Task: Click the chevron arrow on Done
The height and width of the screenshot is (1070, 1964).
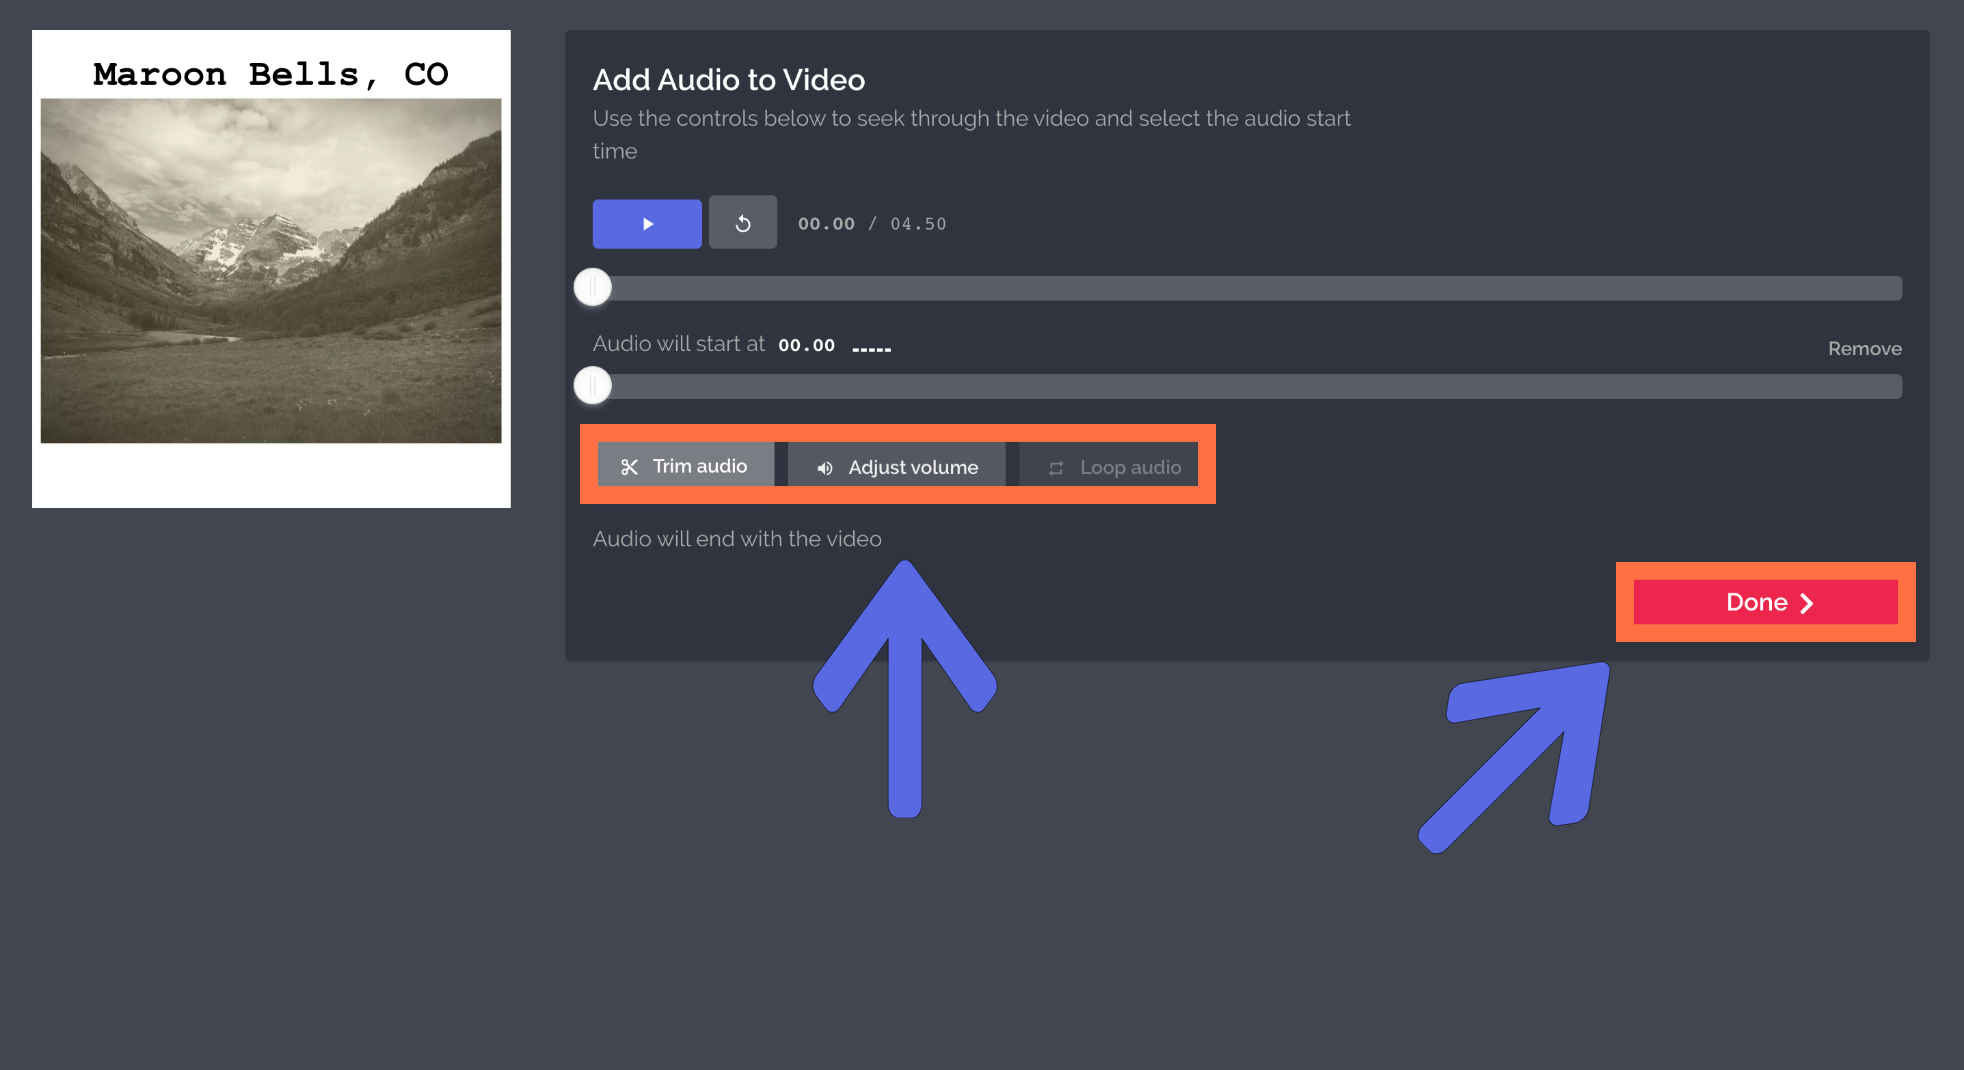Action: click(1807, 603)
